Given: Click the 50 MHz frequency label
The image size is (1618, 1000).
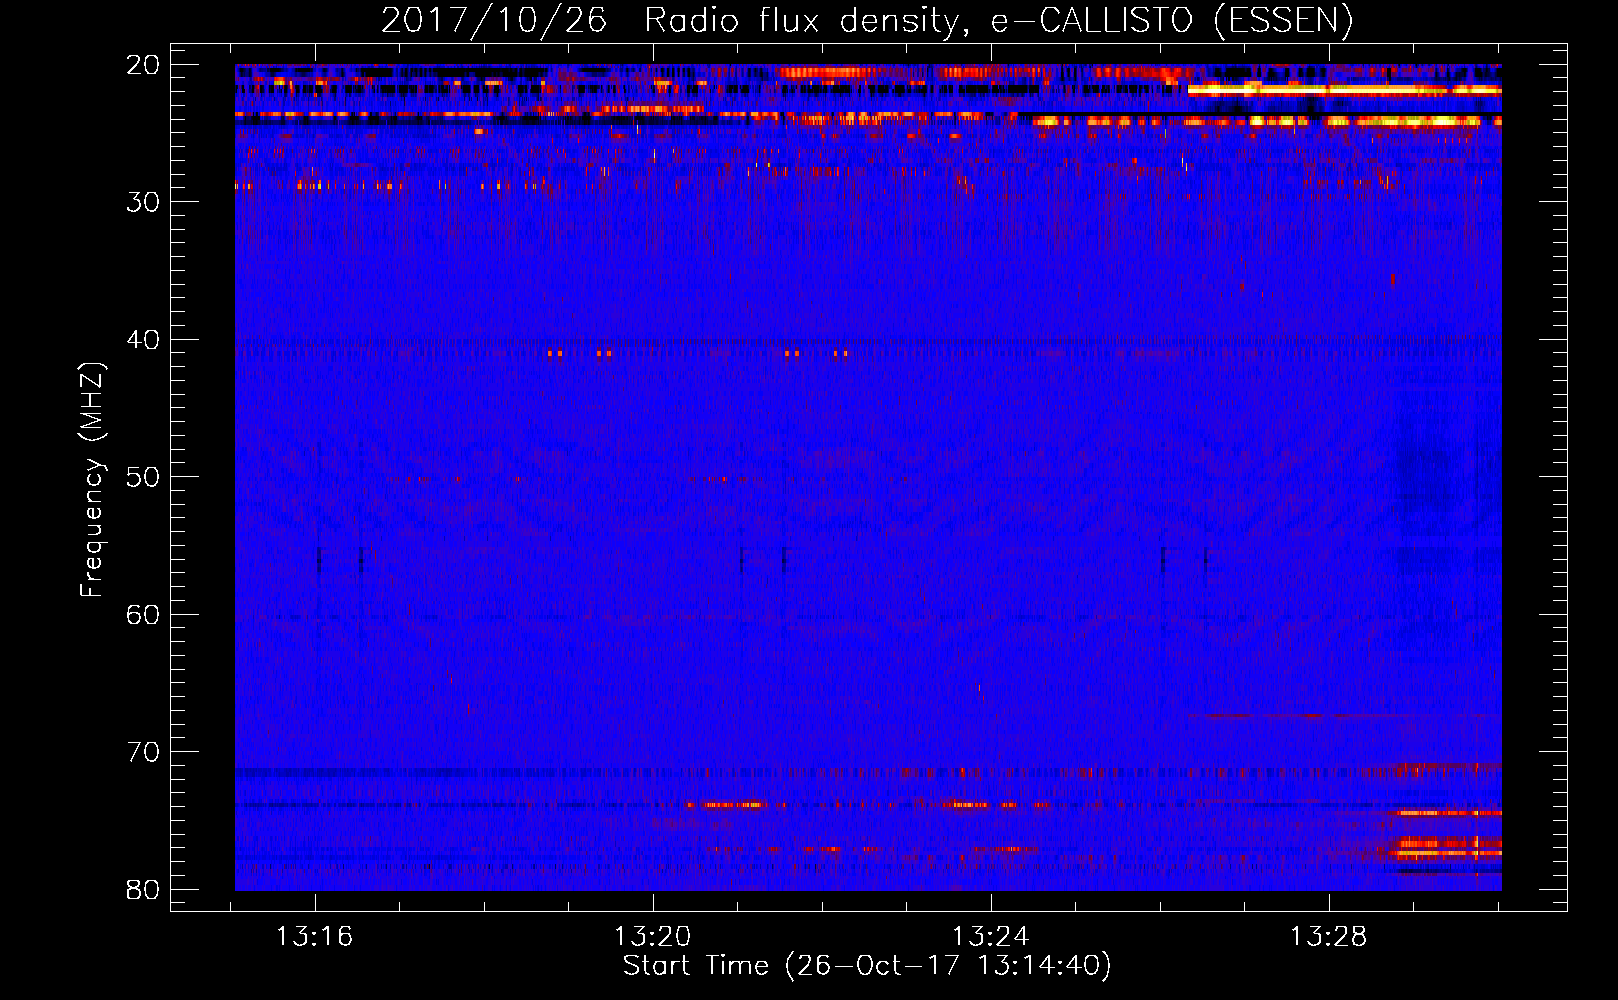Looking at the screenshot, I should tap(144, 477).
